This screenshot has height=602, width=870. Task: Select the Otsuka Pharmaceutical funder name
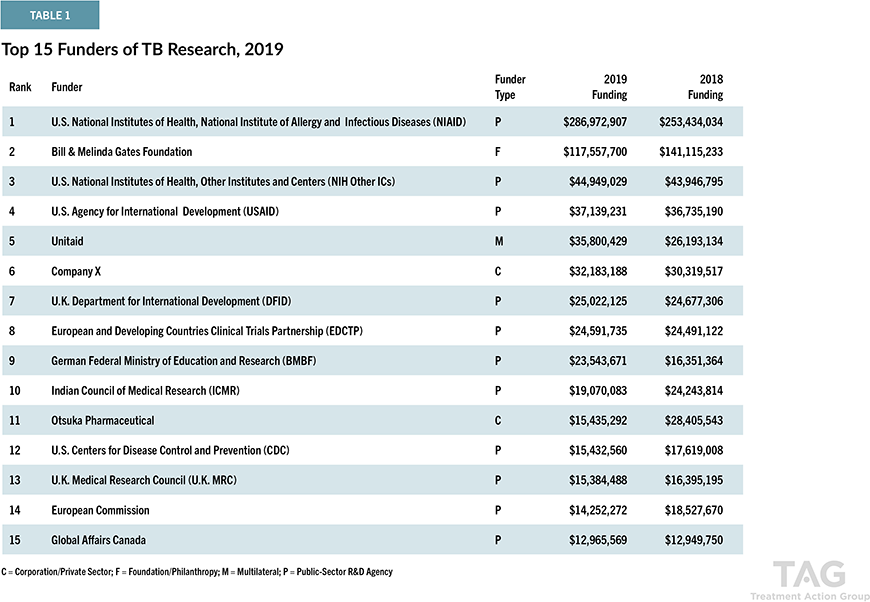(103, 421)
